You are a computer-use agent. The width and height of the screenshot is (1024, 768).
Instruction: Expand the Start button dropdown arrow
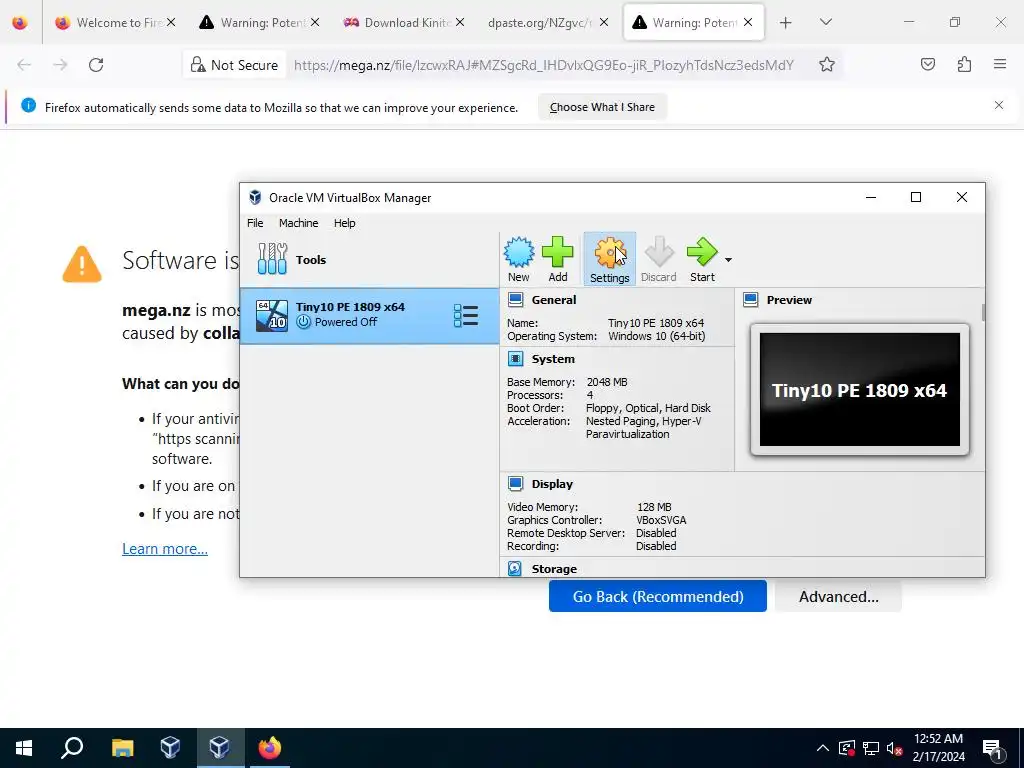tap(728, 260)
